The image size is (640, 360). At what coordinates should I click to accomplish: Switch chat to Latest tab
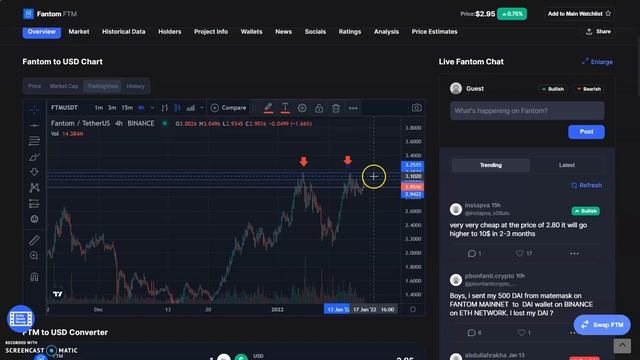567,165
